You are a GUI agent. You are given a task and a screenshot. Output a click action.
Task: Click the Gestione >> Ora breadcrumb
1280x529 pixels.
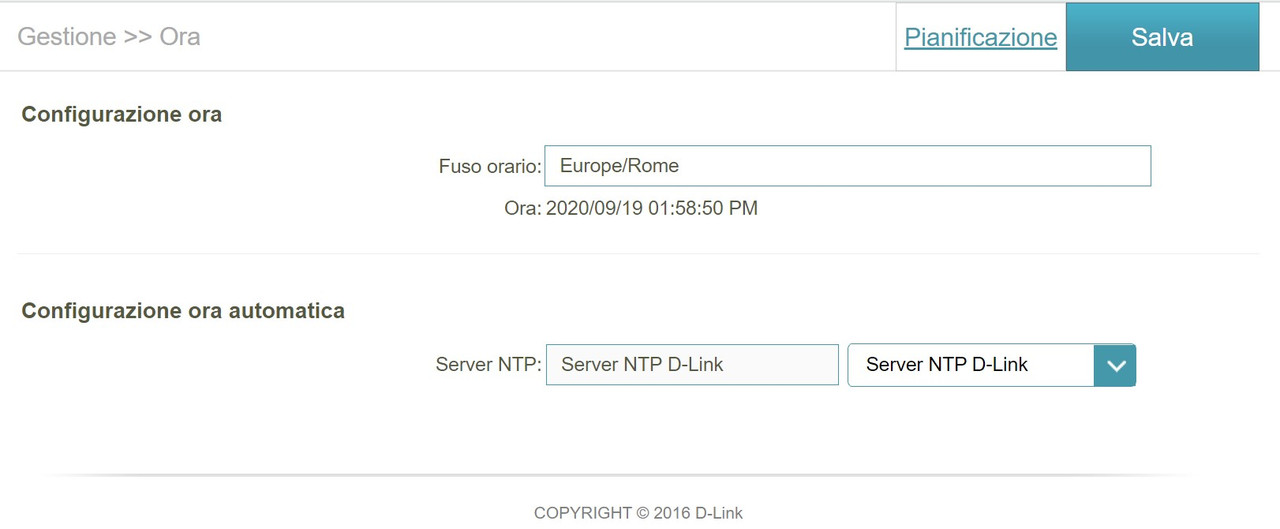coord(109,37)
